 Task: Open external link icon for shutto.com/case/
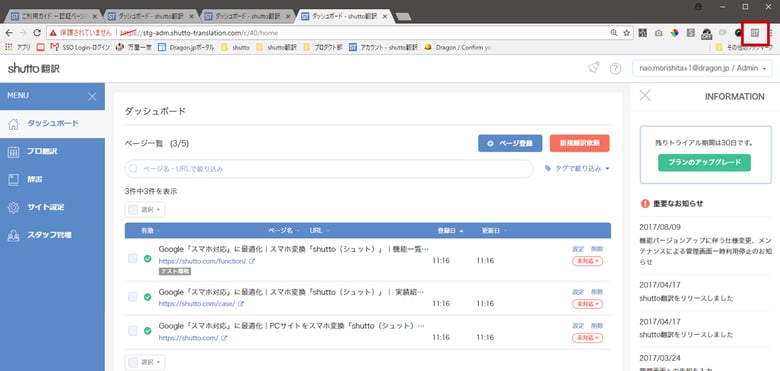[x=241, y=304]
